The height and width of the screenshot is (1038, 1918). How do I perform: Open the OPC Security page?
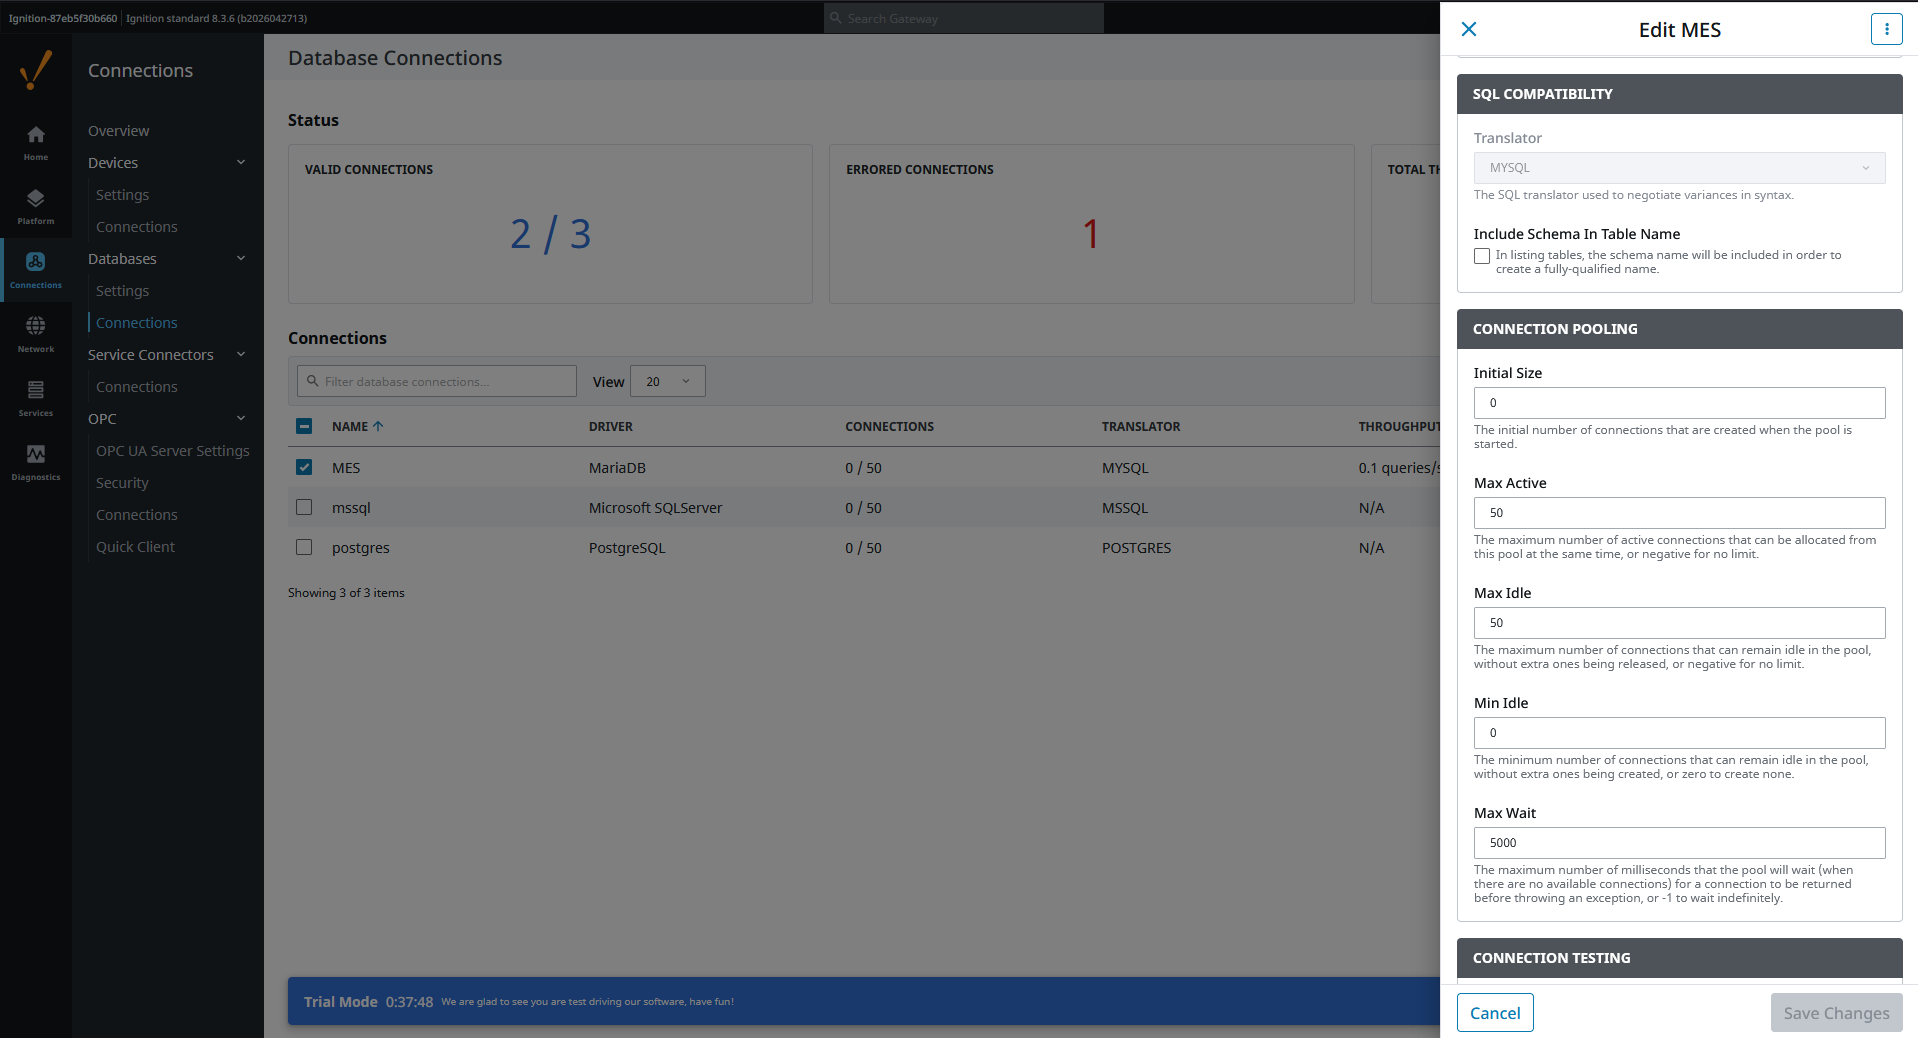pos(122,483)
